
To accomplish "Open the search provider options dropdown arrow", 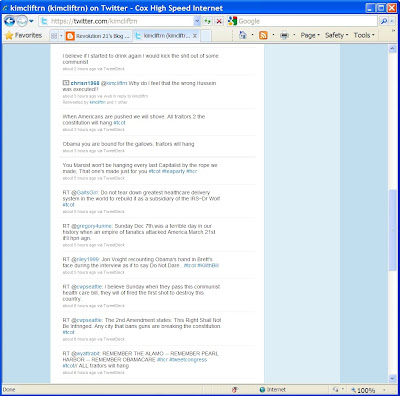I will coord(392,21).
